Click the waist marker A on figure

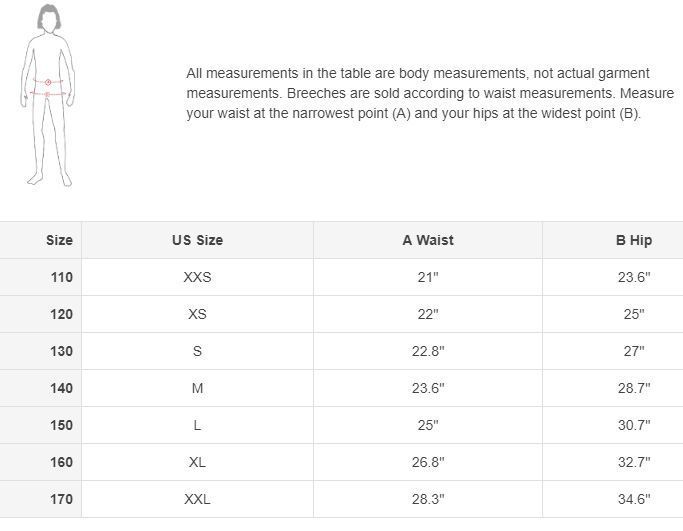click(x=47, y=82)
